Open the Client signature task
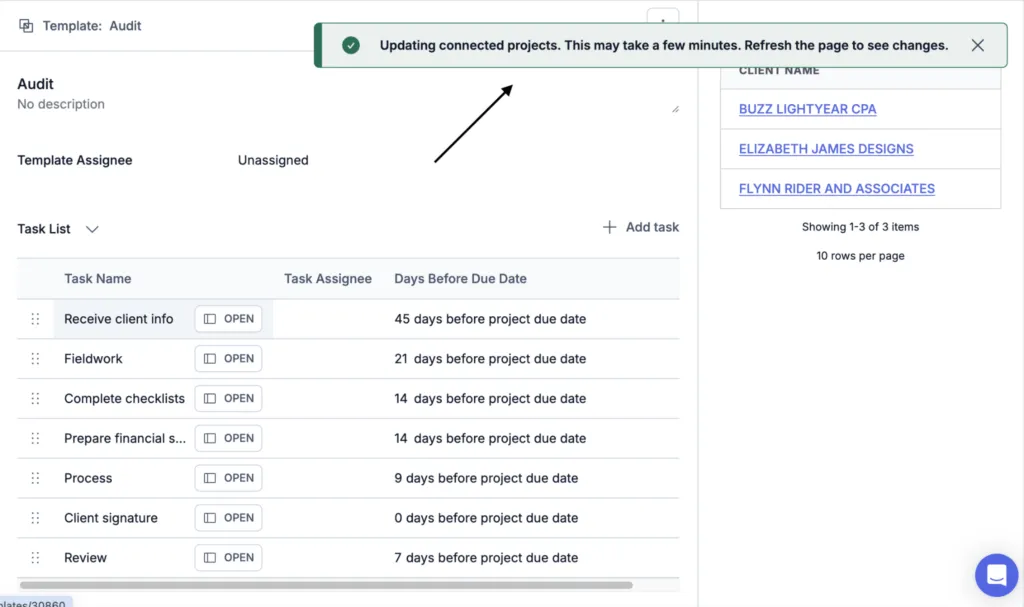This screenshot has height=607, width=1024. pyautogui.click(x=229, y=518)
